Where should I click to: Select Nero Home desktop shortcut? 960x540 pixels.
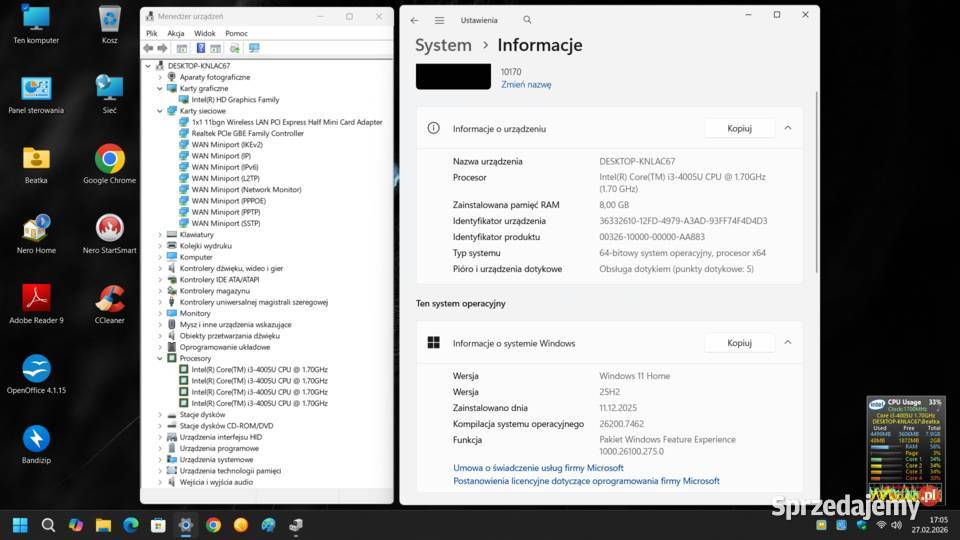[x=36, y=234]
